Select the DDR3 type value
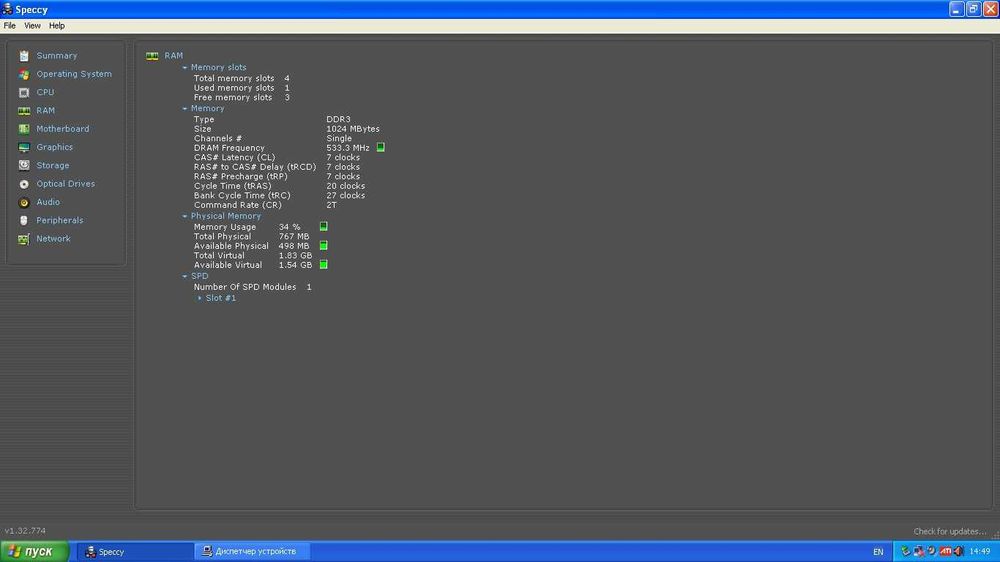This screenshot has height=562, width=1000. (x=339, y=119)
